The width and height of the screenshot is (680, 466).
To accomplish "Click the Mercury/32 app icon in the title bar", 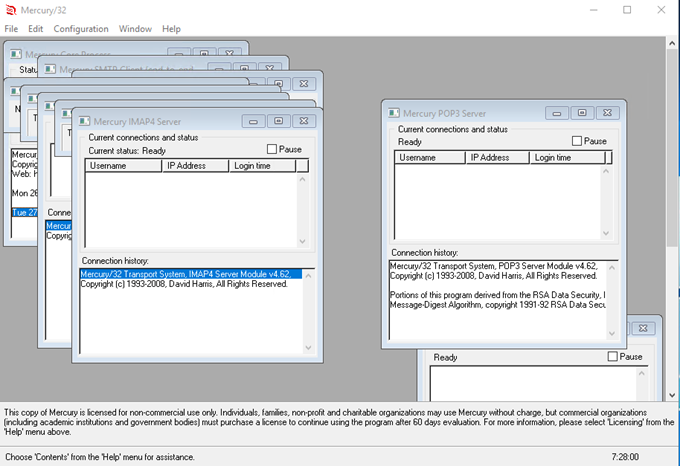I will coord(10,10).
